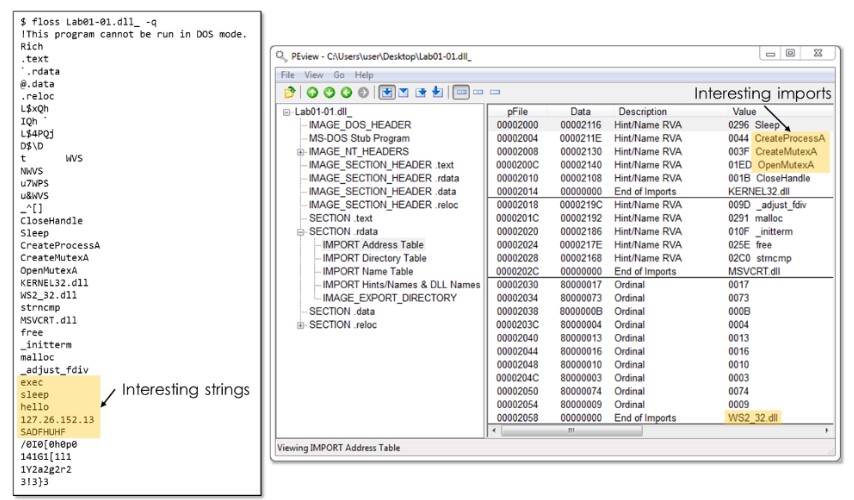854x500 pixels.
Task: Click the grayed-out forward arrow icon
Action: tap(363, 92)
